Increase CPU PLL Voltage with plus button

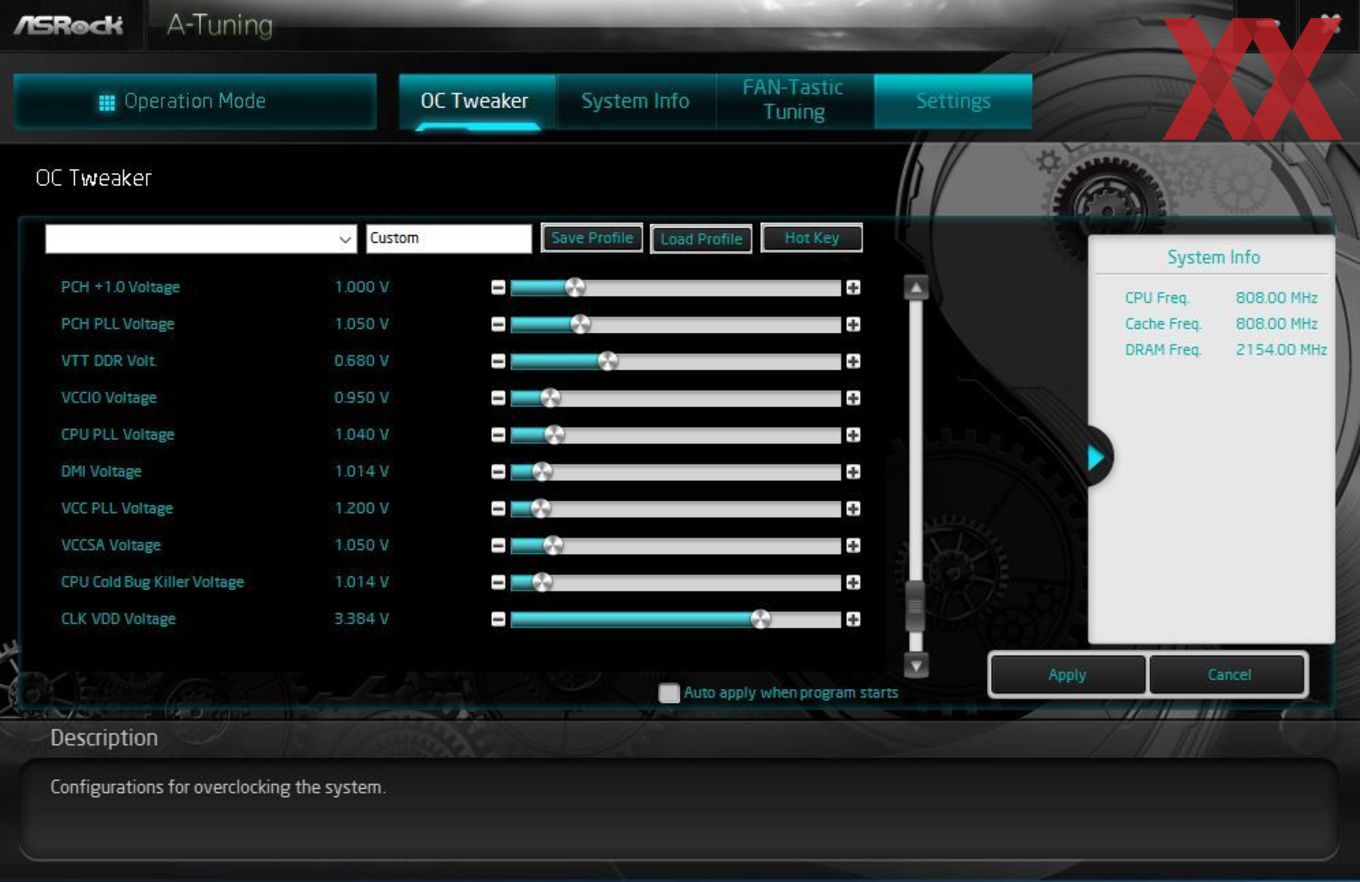853,435
